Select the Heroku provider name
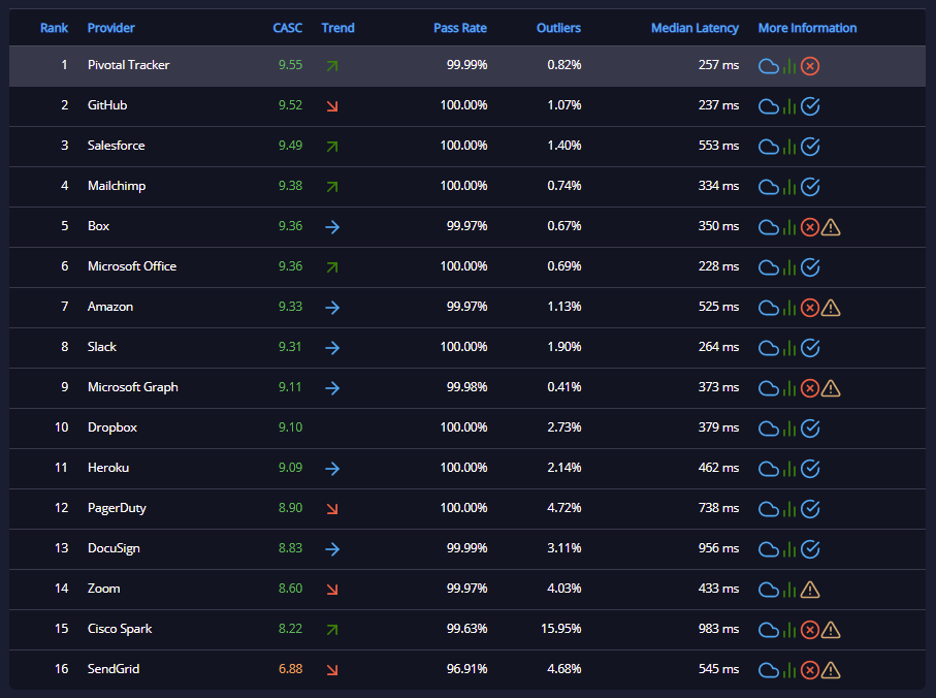 [x=108, y=468]
